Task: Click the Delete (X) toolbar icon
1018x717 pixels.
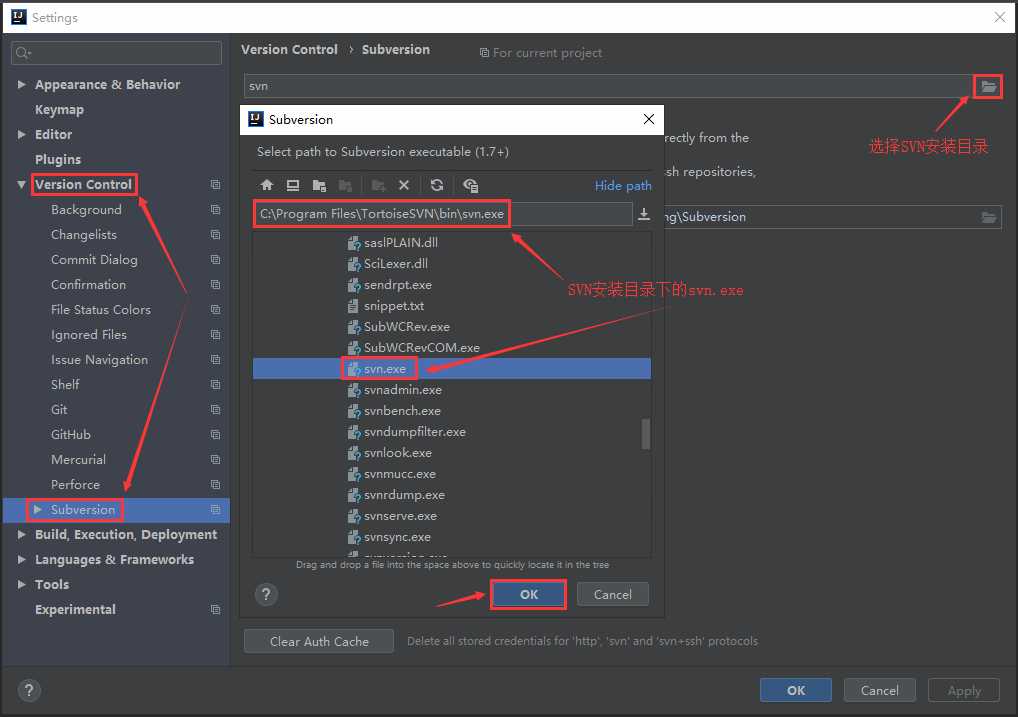Action: [404, 185]
